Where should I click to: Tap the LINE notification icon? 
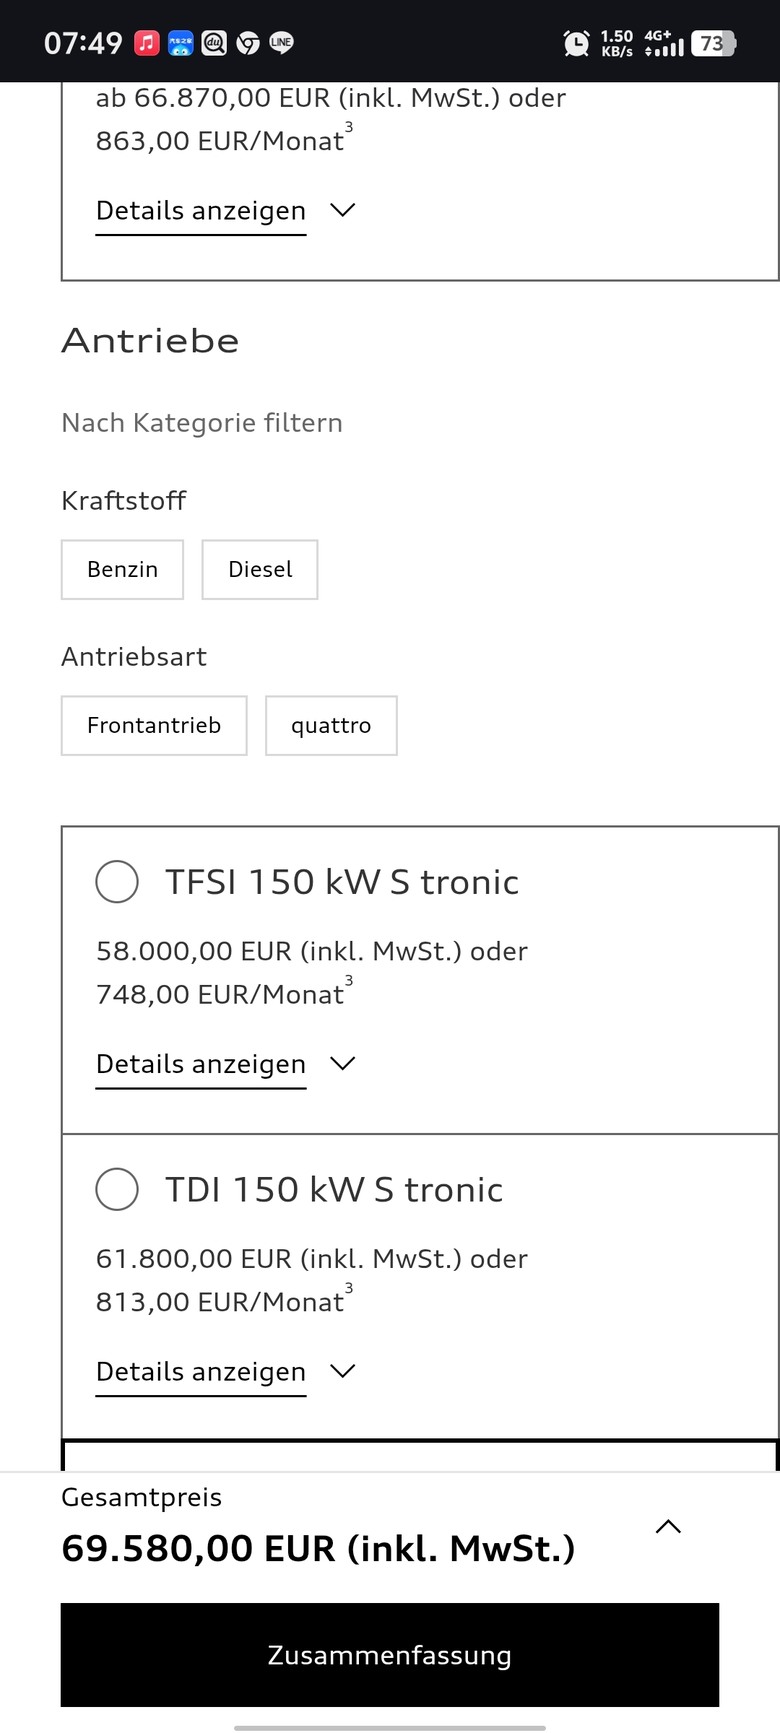tap(281, 43)
